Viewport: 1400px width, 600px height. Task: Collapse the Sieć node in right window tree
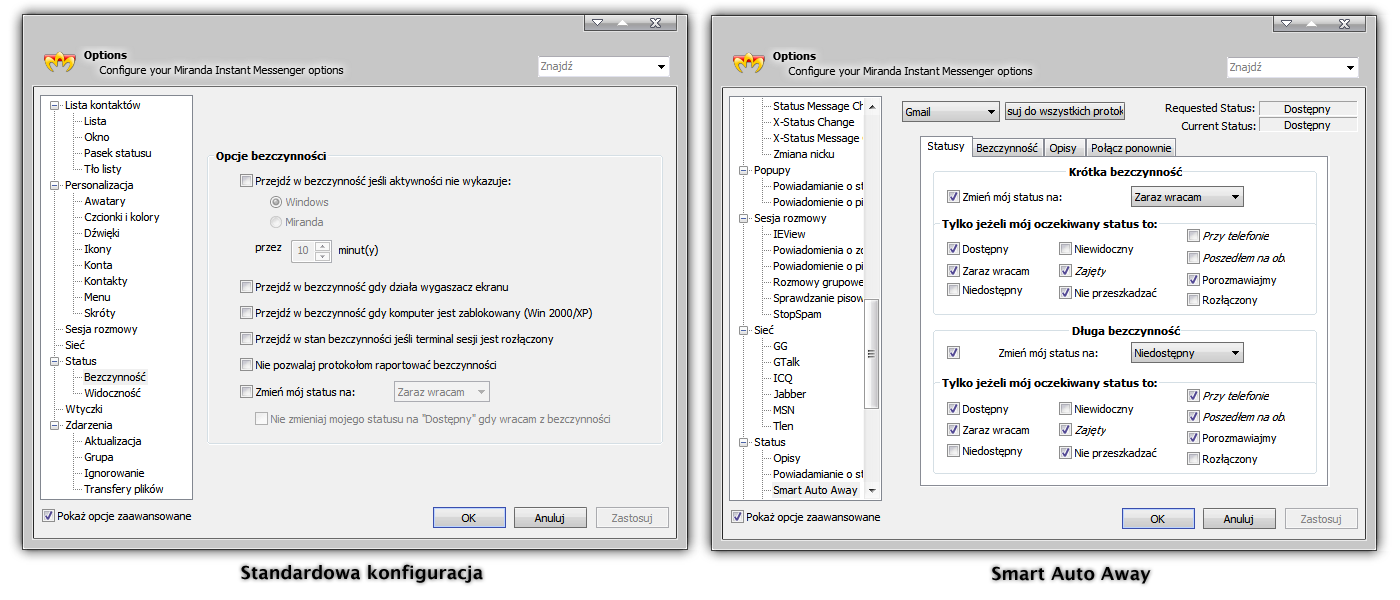(x=744, y=330)
